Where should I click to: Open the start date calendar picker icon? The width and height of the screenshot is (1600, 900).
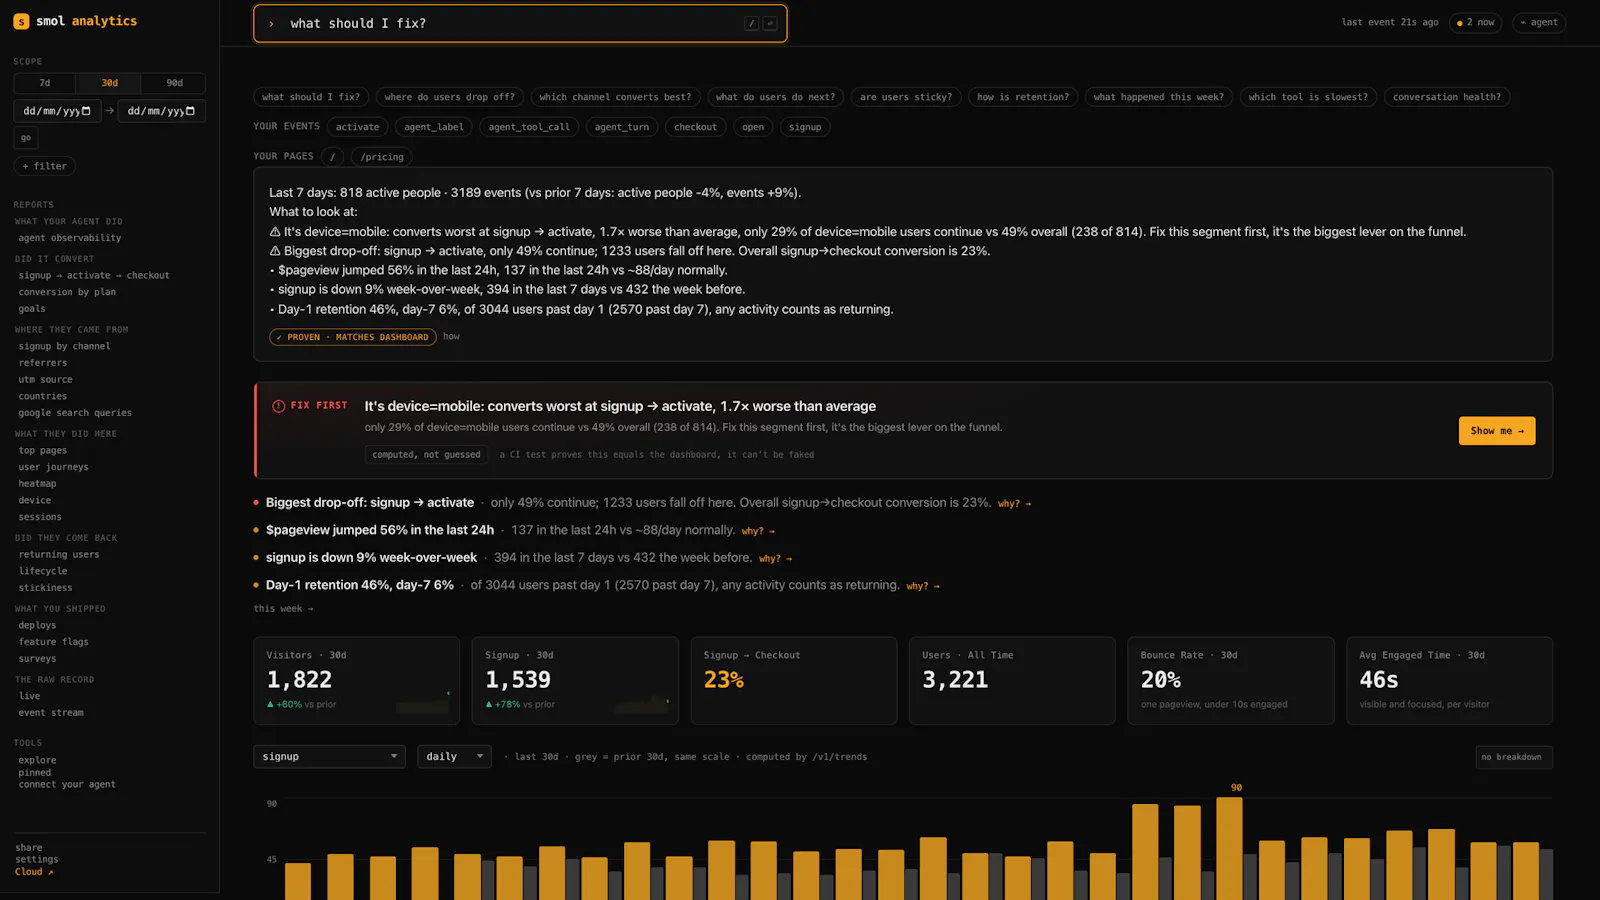[x=86, y=111]
